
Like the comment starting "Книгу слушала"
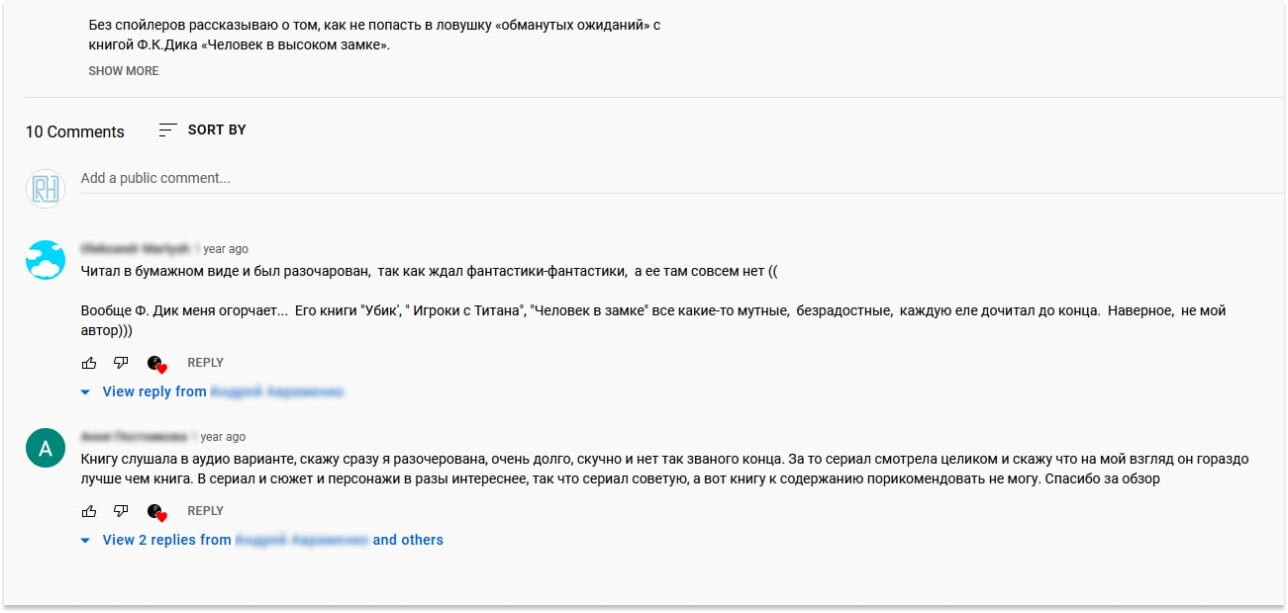pos(89,511)
